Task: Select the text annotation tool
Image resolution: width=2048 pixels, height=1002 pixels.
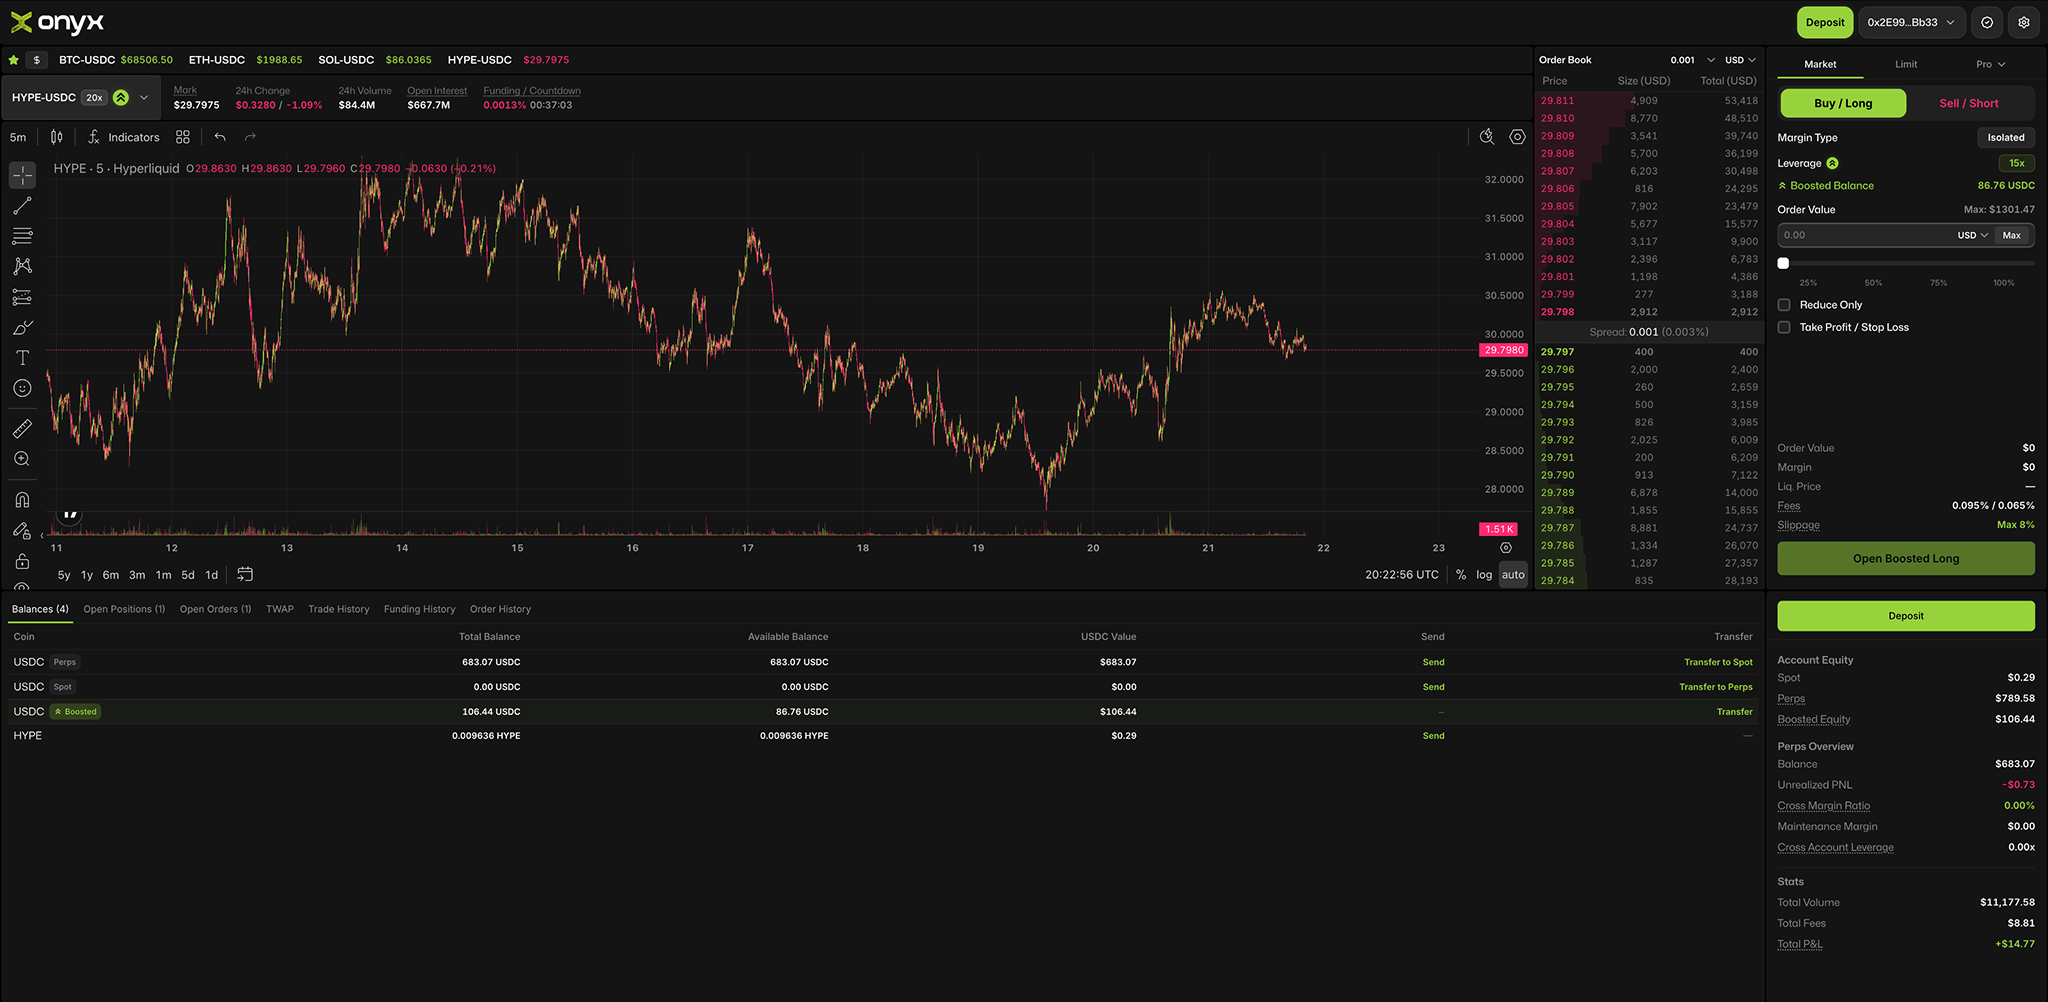Action: (22, 358)
